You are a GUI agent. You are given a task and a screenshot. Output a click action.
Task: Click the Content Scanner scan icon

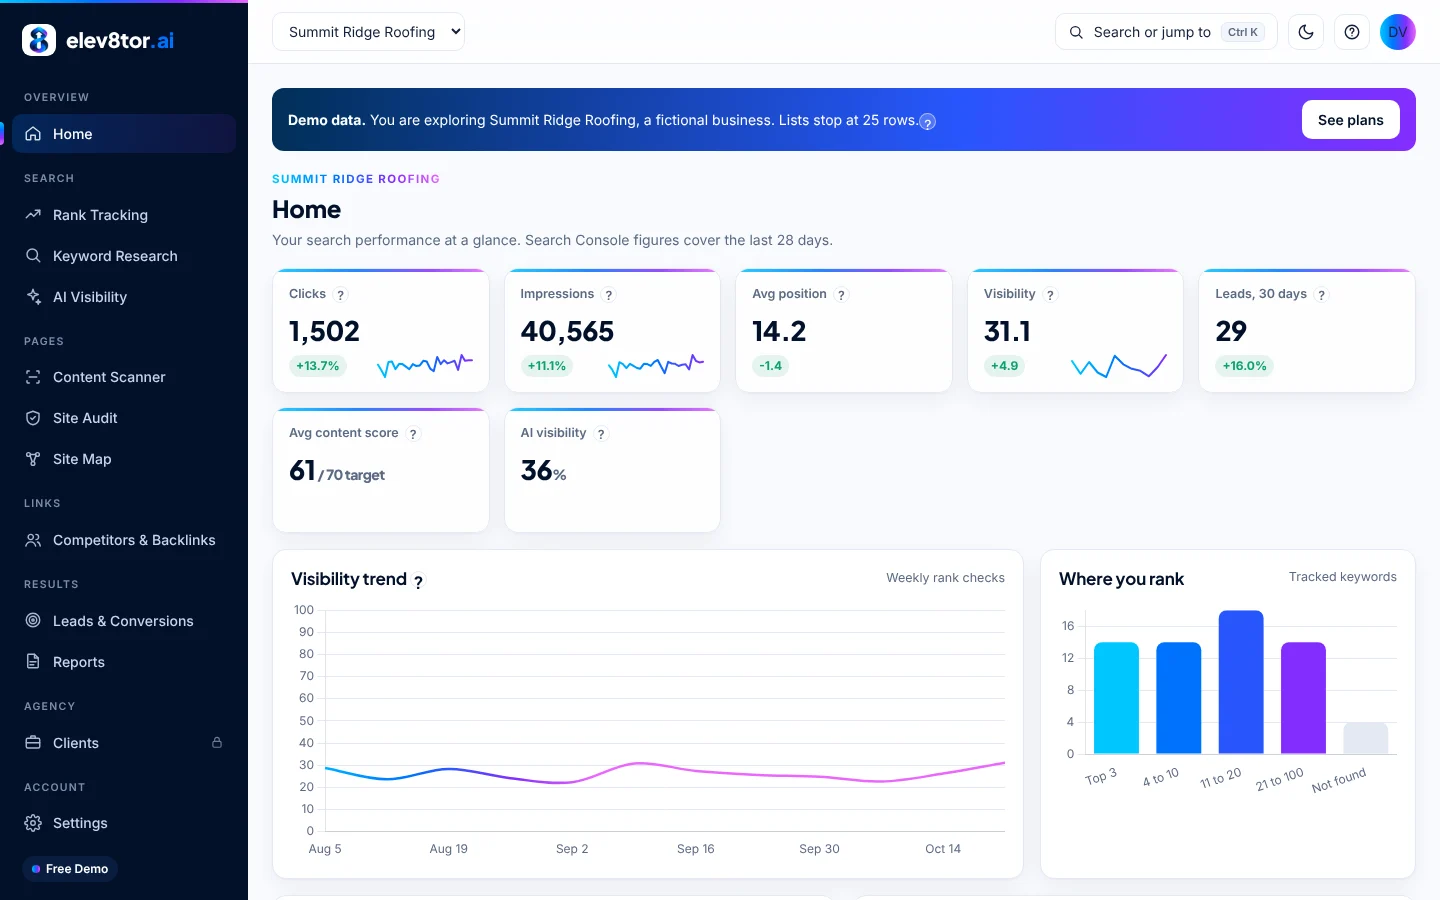(33, 377)
